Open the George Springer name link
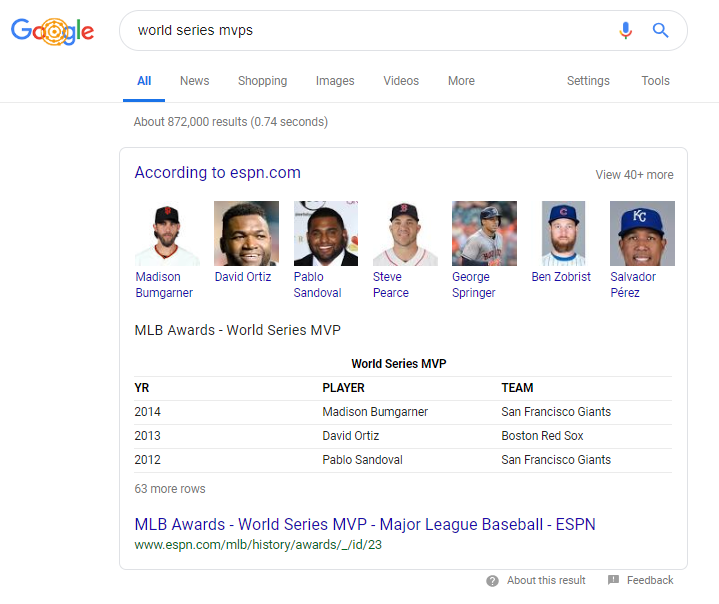The height and width of the screenshot is (604, 719). (x=474, y=285)
